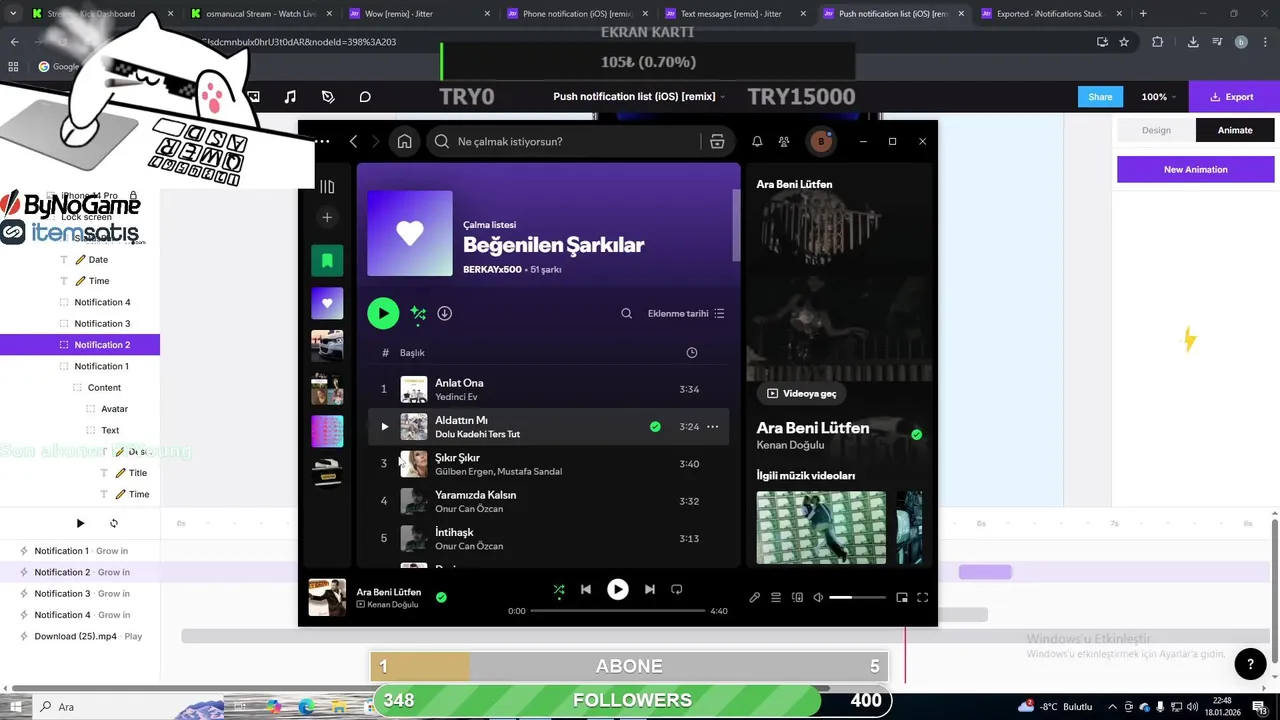Select the track Anlat Ona
Screen dimensions: 1280x720
click(x=548, y=389)
